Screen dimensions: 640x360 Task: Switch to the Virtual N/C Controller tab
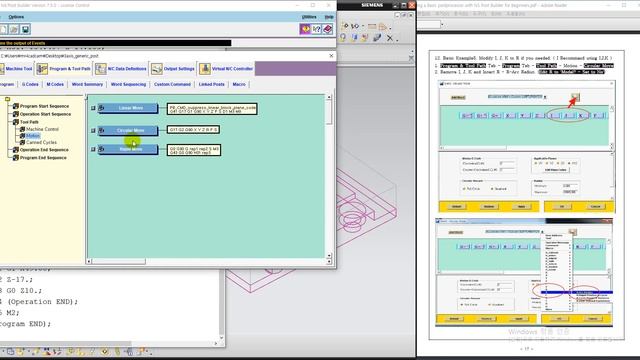pos(226,69)
